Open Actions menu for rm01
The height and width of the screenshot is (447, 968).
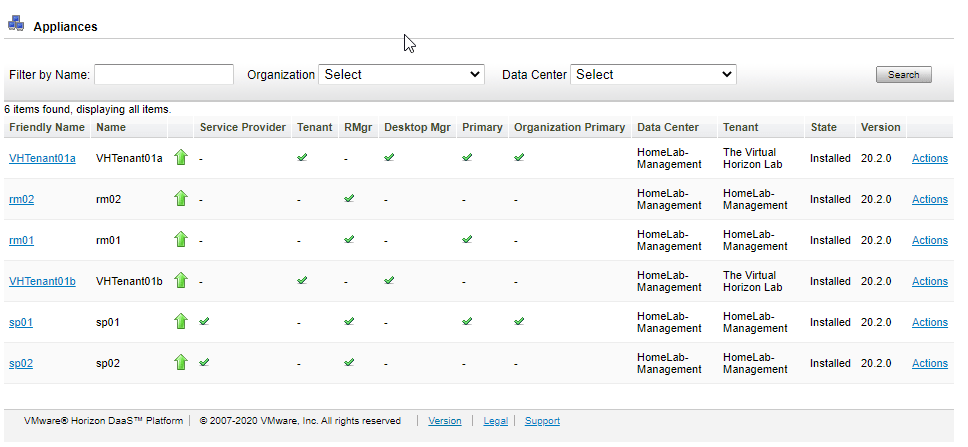pyautogui.click(x=929, y=240)
